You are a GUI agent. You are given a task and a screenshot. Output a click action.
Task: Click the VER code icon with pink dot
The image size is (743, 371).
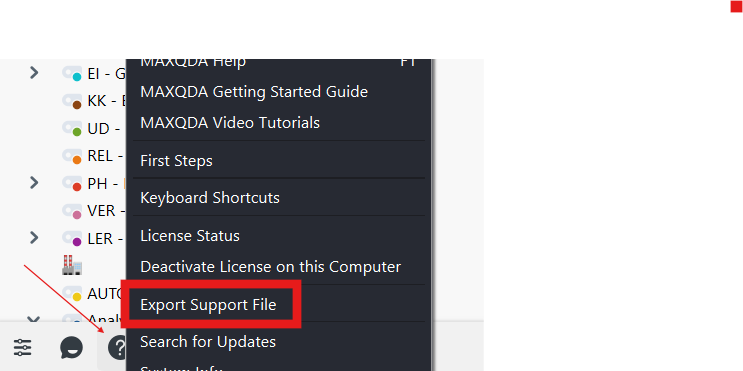point(72,211)
